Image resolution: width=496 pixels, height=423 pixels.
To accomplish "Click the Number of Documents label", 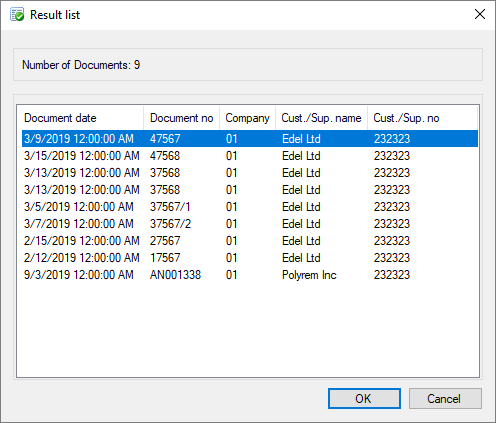I will [81, 65].
